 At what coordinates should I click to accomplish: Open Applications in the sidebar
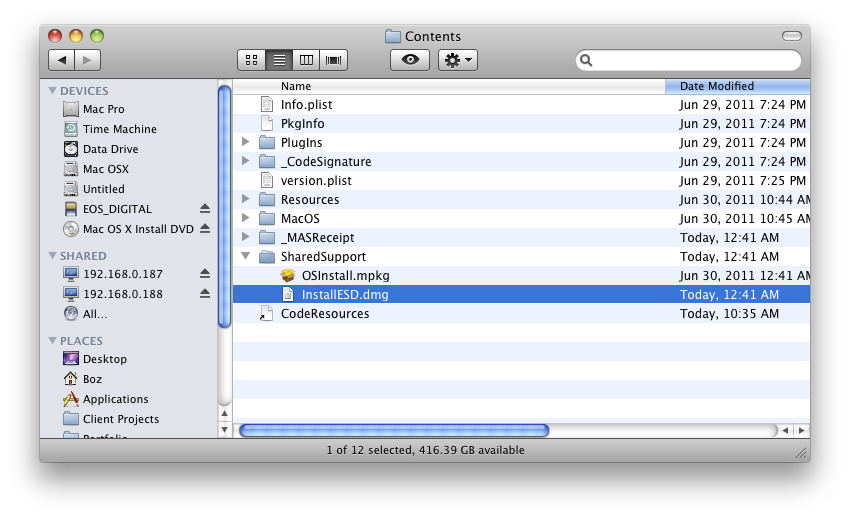[x=115, y=399]
